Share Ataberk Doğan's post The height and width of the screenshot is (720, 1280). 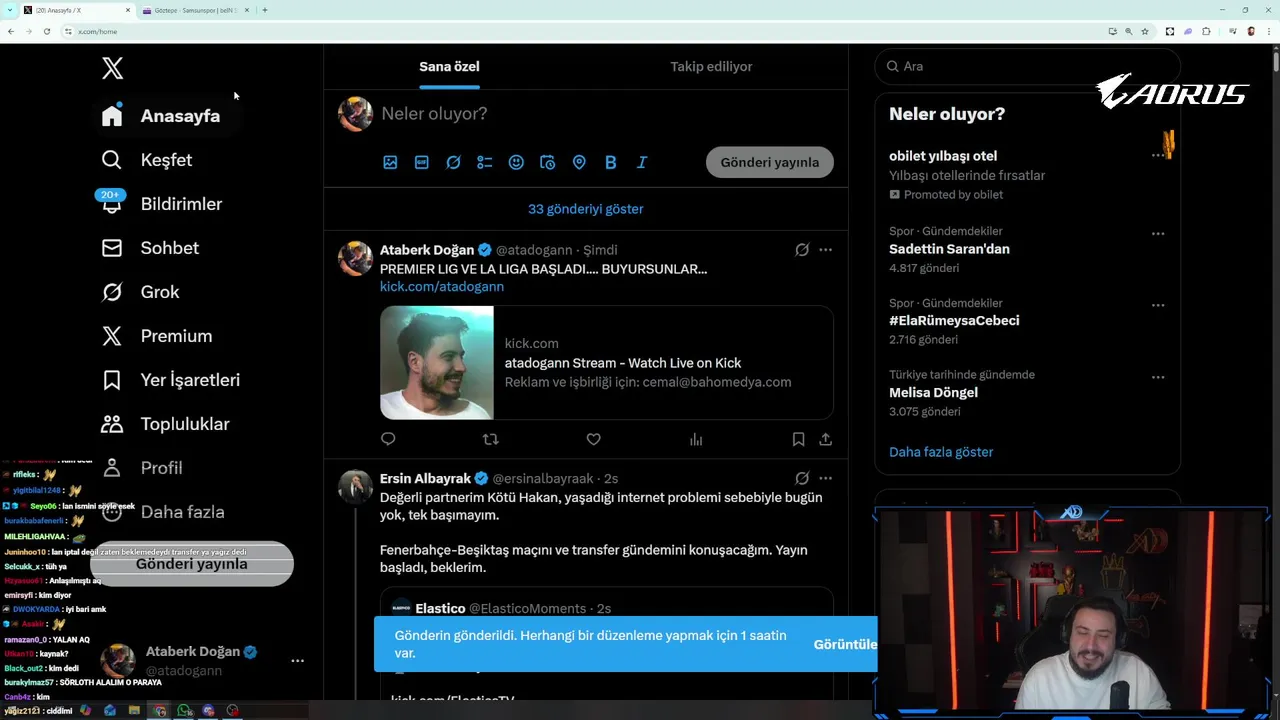[x=825, y=439]
